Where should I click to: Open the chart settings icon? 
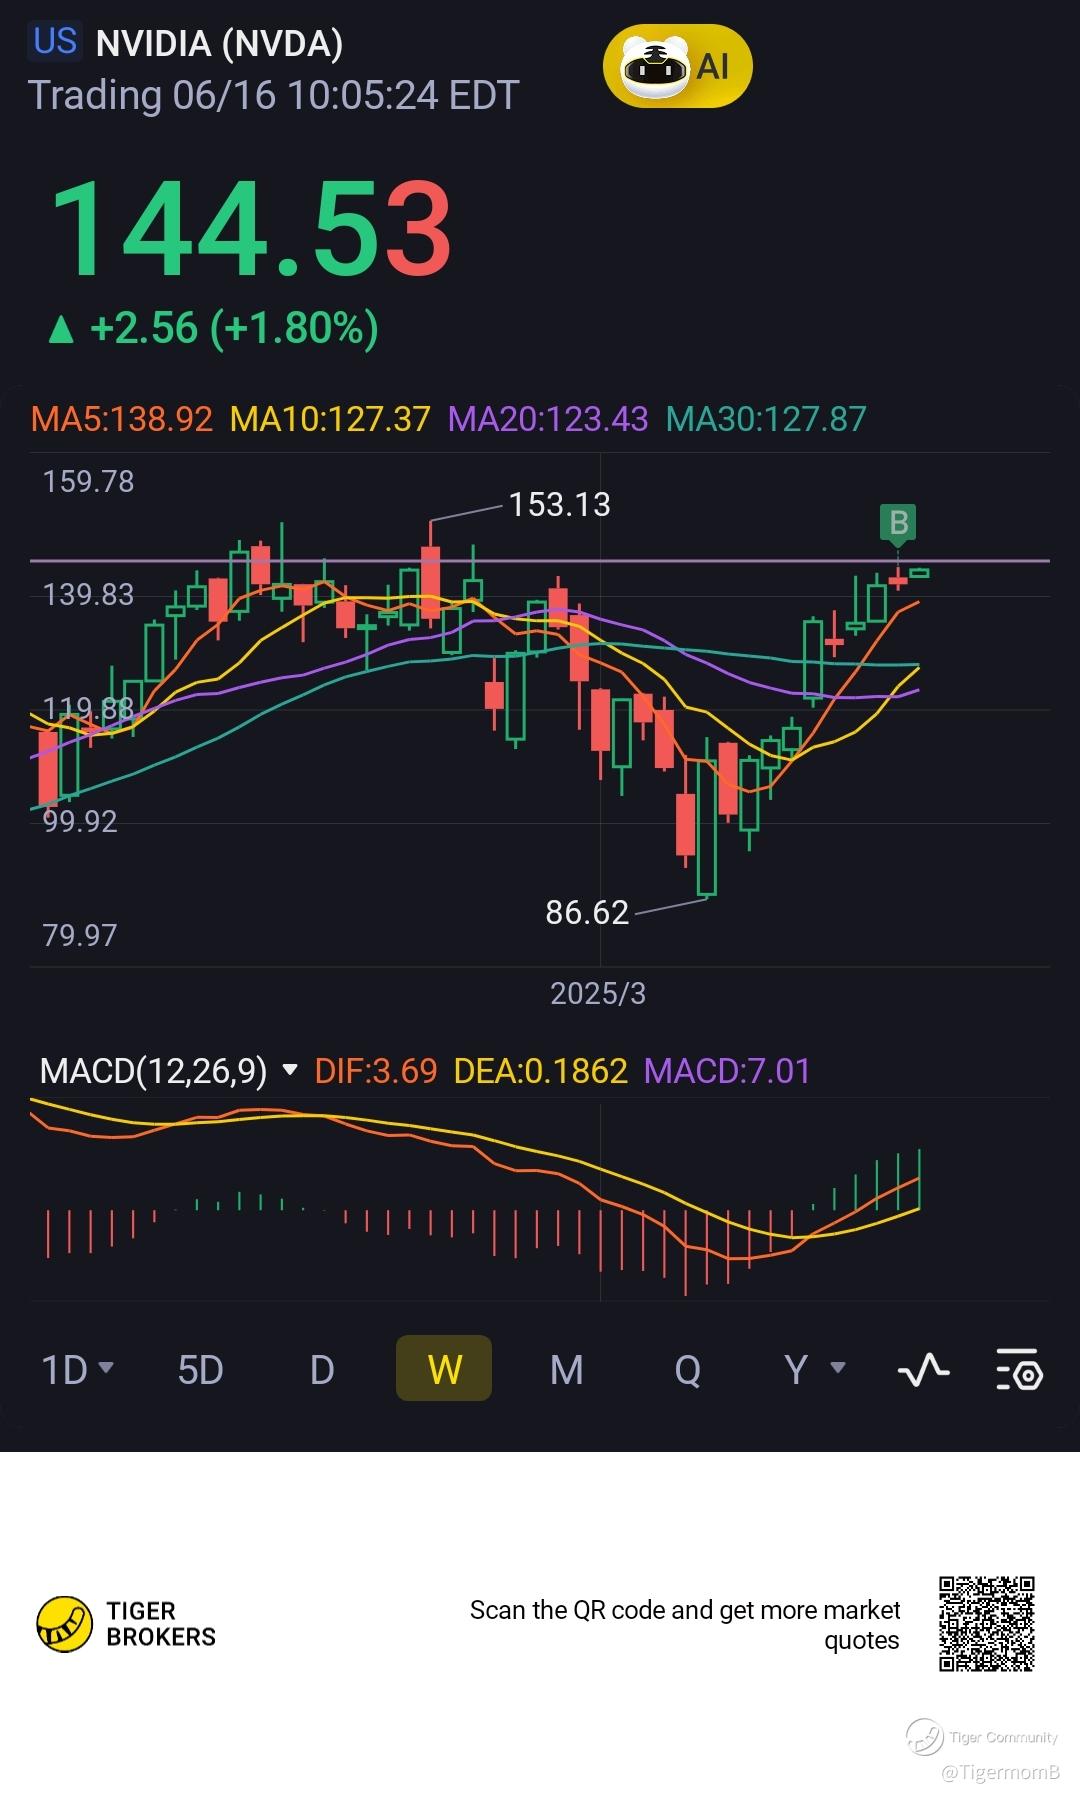click(1019, 1369)
